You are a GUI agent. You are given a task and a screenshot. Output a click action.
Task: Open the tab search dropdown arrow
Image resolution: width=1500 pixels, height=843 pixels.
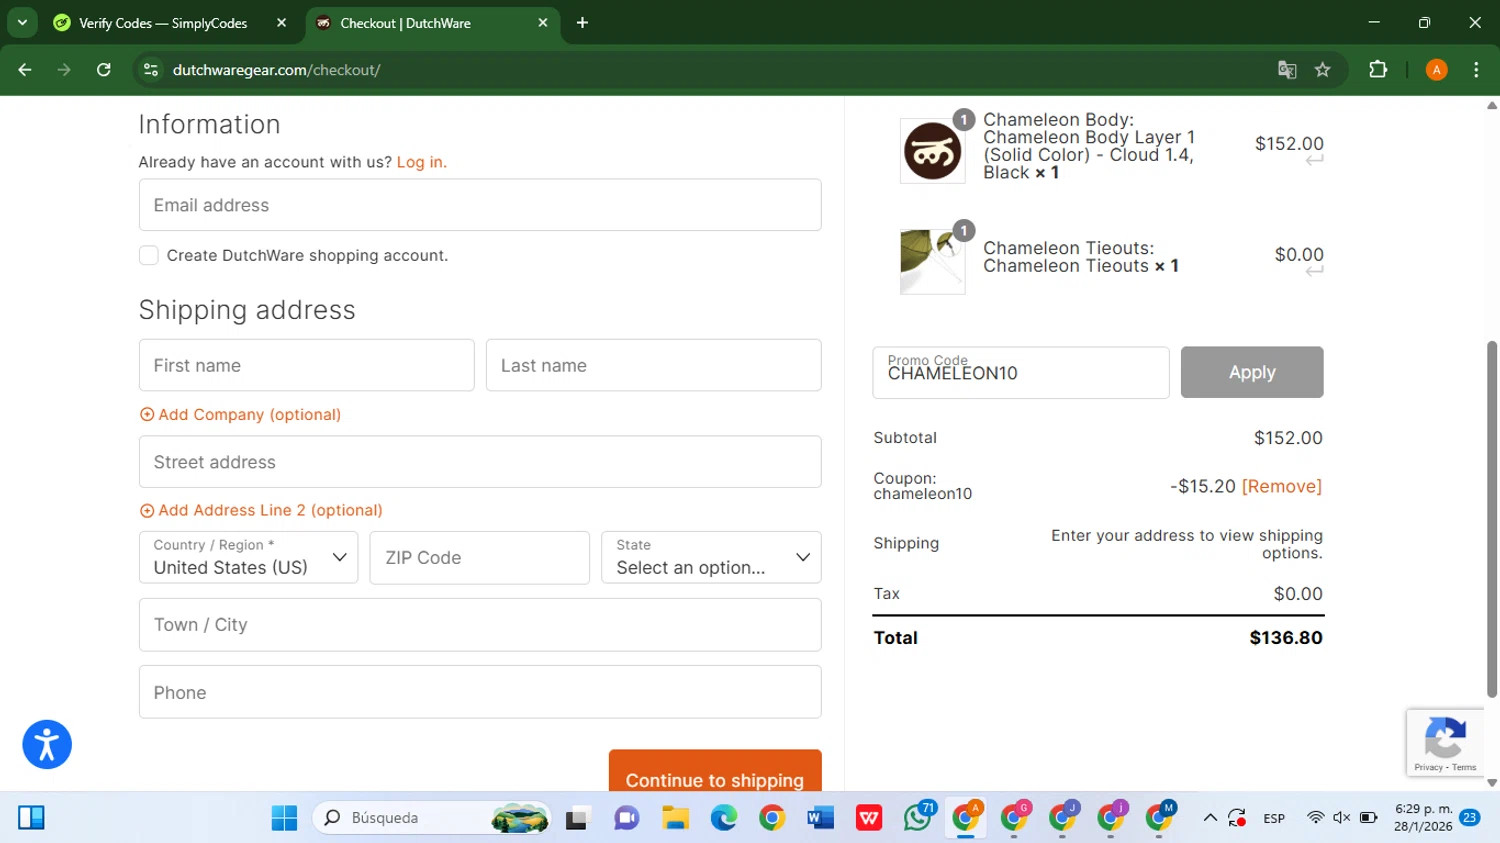22,23
